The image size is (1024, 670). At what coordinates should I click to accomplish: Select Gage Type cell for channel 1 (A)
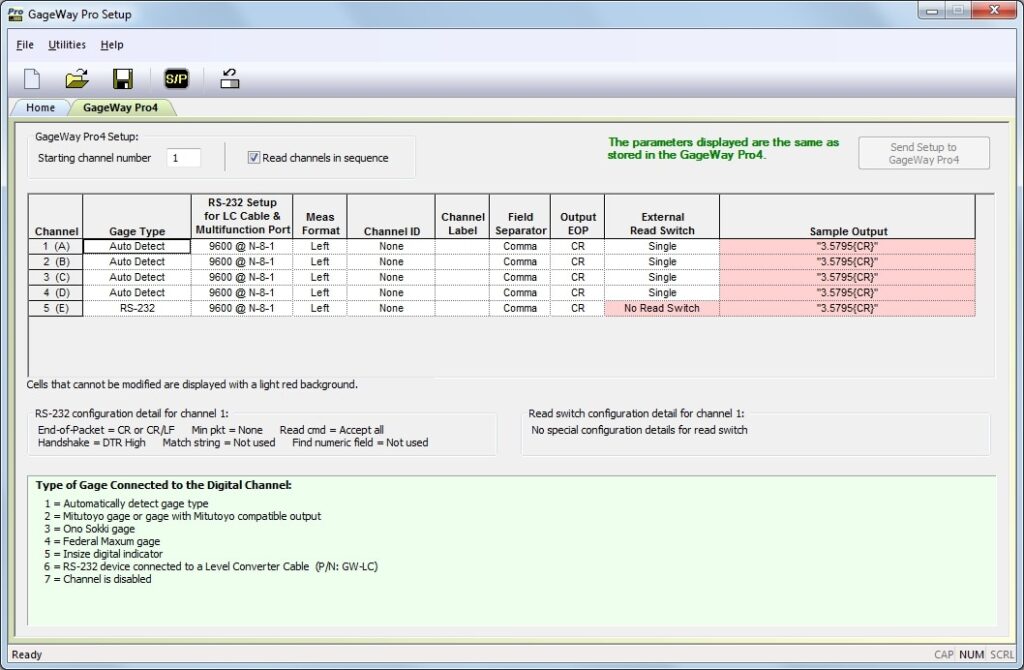tap(137, 246)
